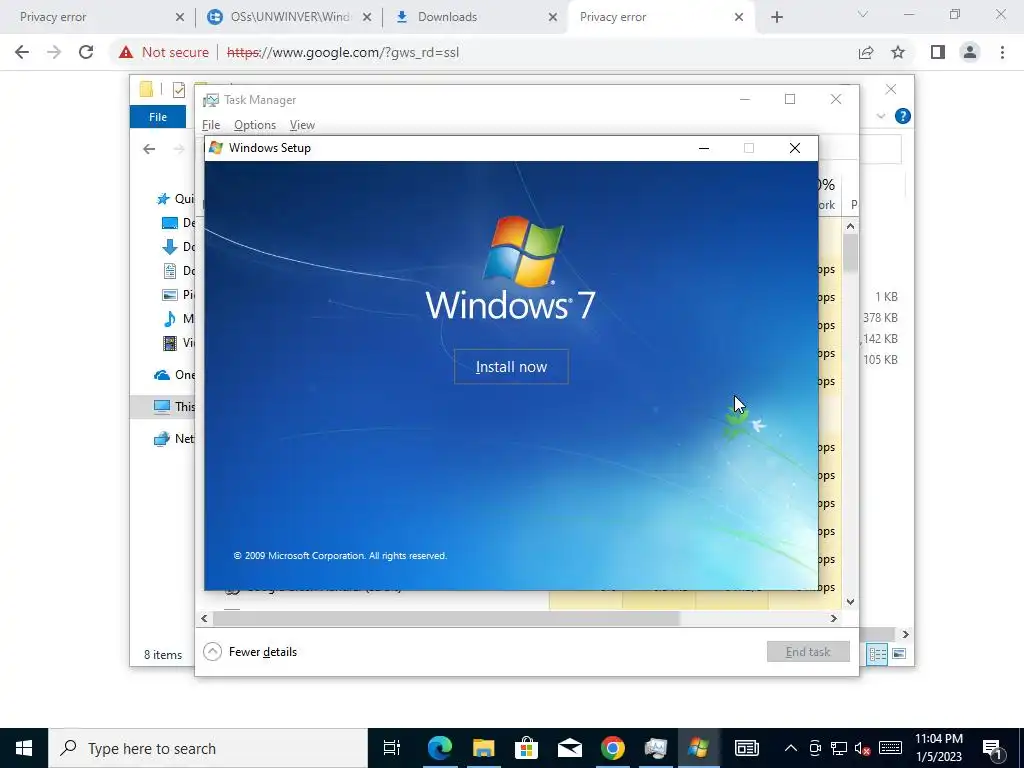Viewport: 1024px width, 768px height.
Task: Bookmark this page with the star
Action: pos(898,52)
